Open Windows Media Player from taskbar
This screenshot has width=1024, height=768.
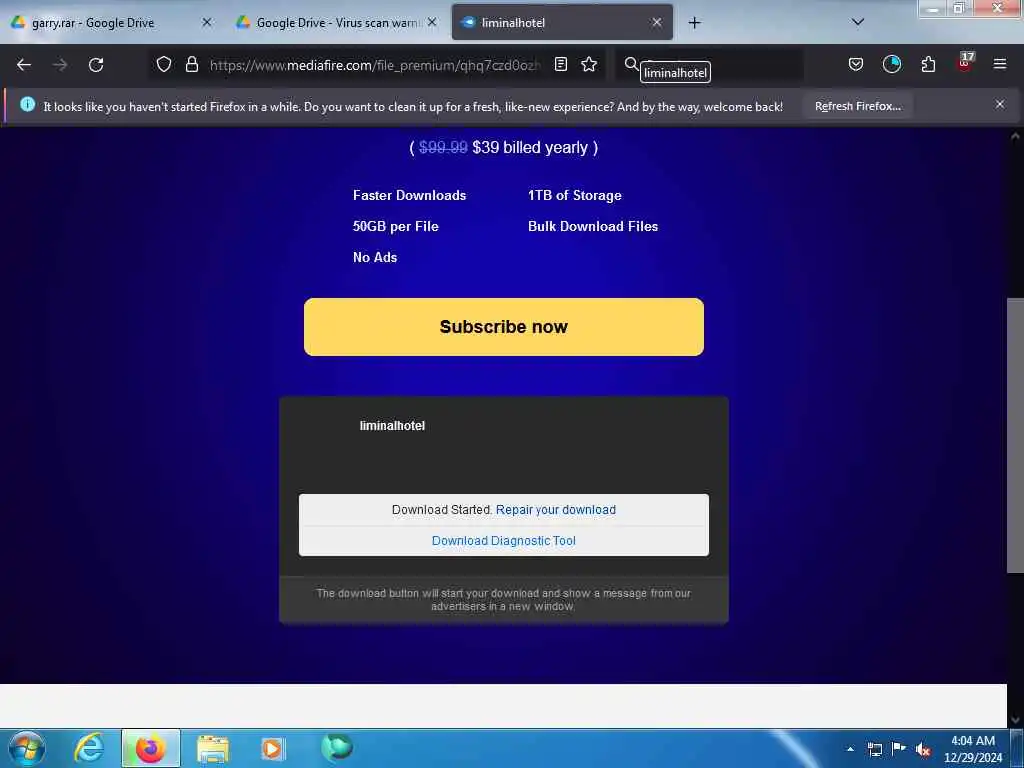coord(272,748)
